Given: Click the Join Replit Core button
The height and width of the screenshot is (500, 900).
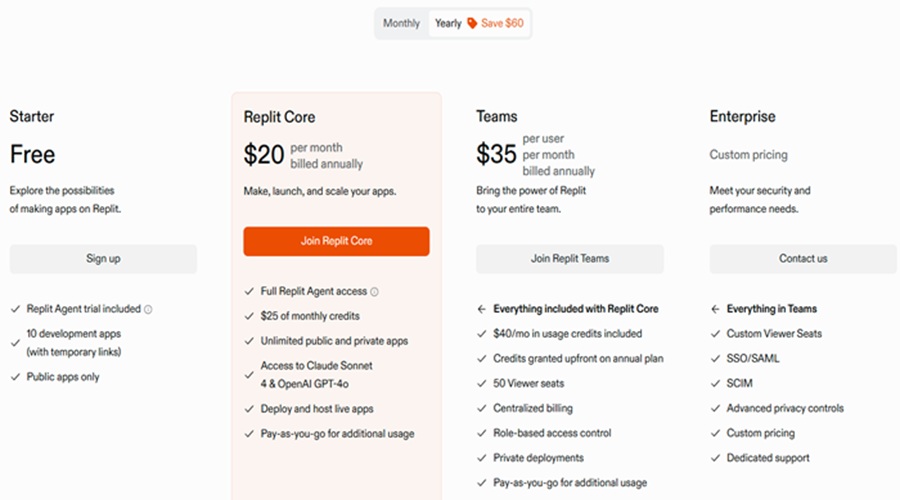Looking at the screenshot, I should click(336, 241).
